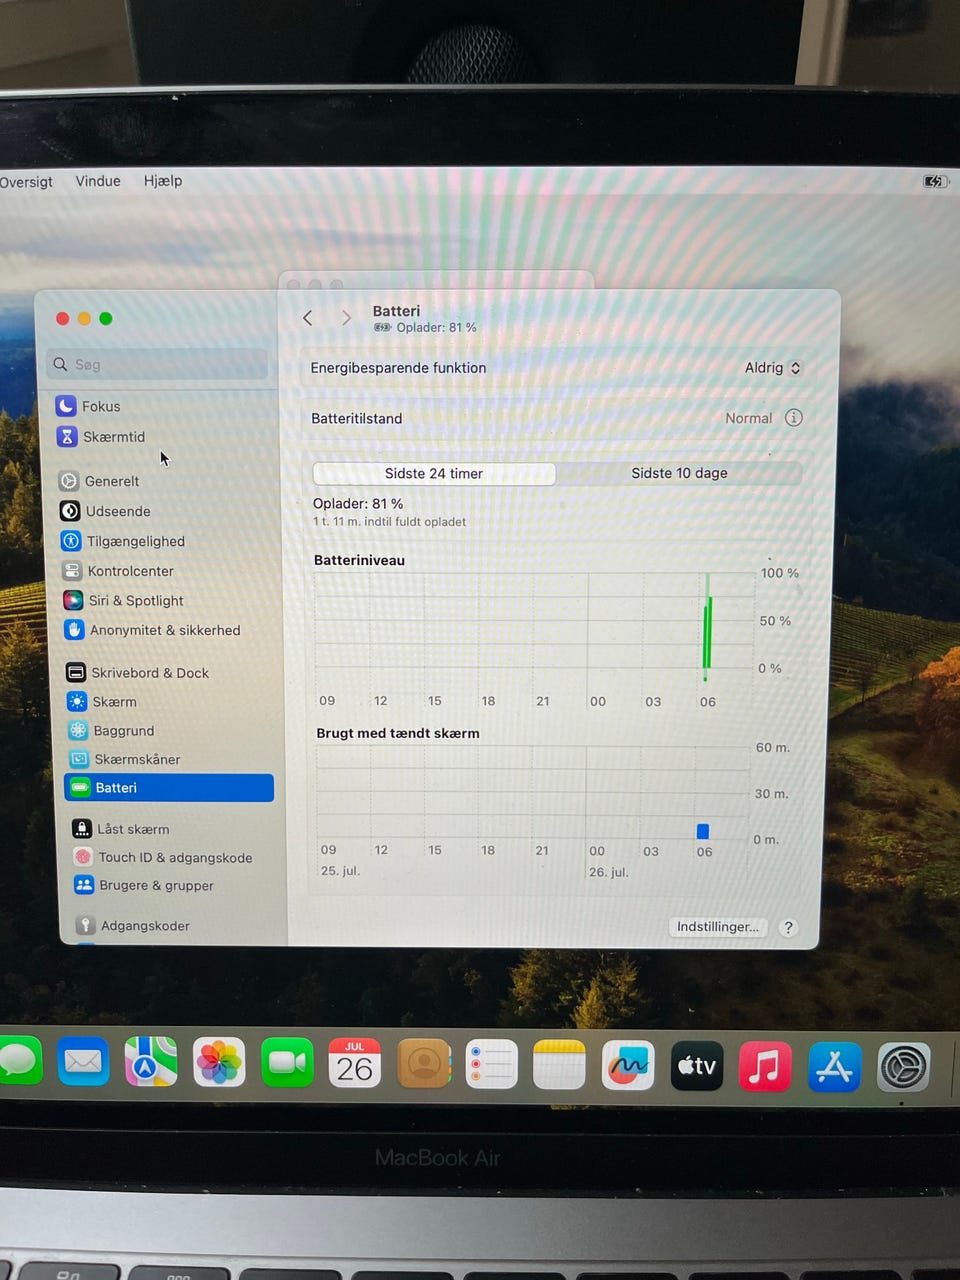Launch Photos from the Dock

coord(219,1063)
